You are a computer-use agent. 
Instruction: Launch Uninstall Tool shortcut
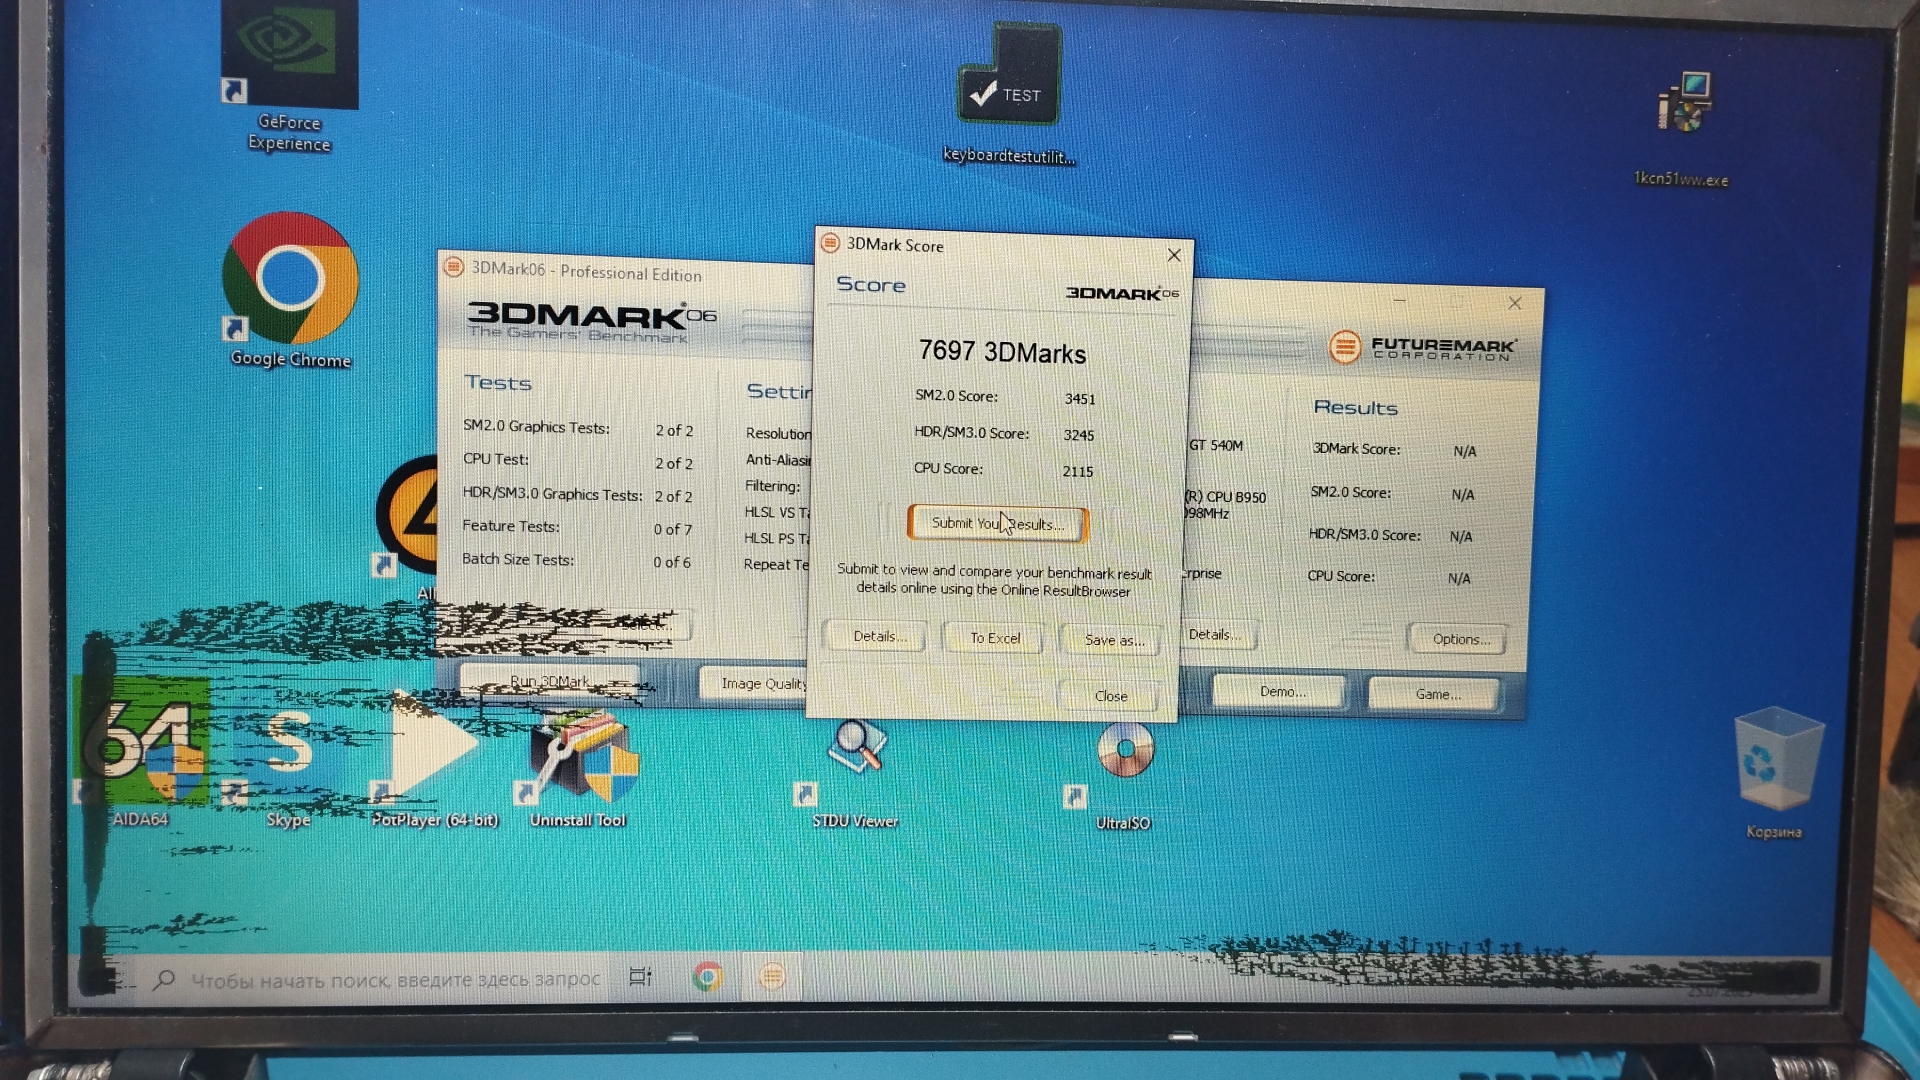[x=580, y=760]
